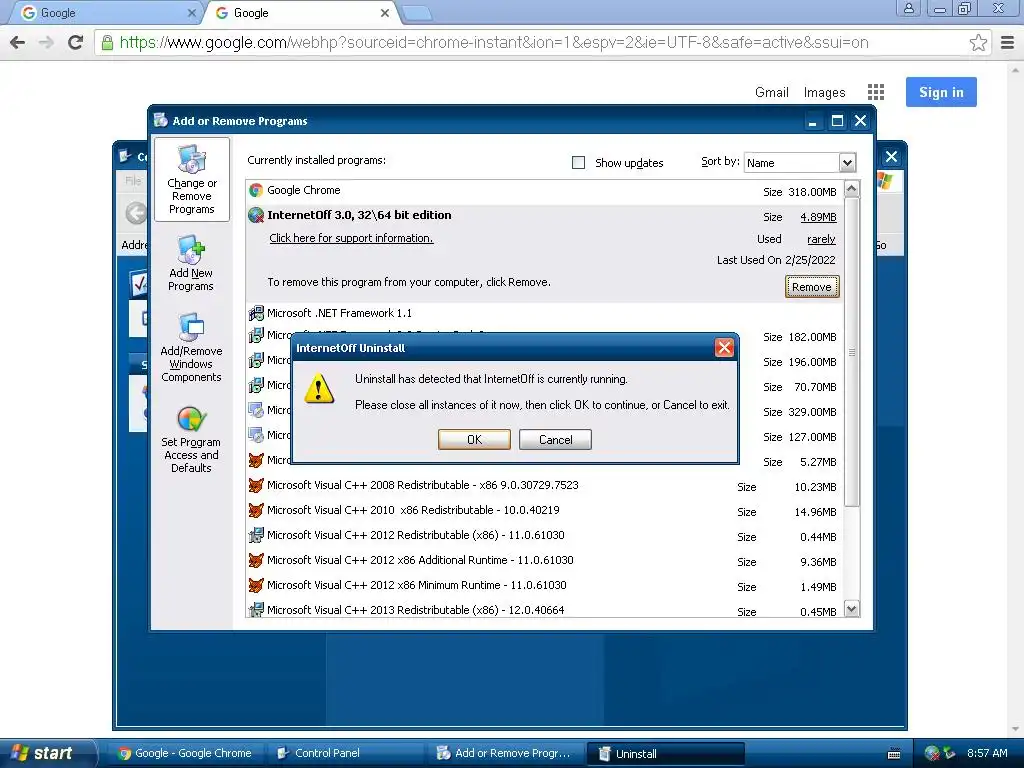Click the InternetOff globe system tray icon

coord(932,753)
